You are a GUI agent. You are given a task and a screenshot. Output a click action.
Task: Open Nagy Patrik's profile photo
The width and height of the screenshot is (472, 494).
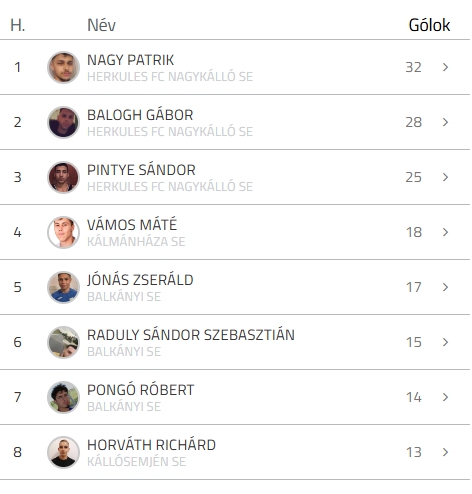pos(63,67)
